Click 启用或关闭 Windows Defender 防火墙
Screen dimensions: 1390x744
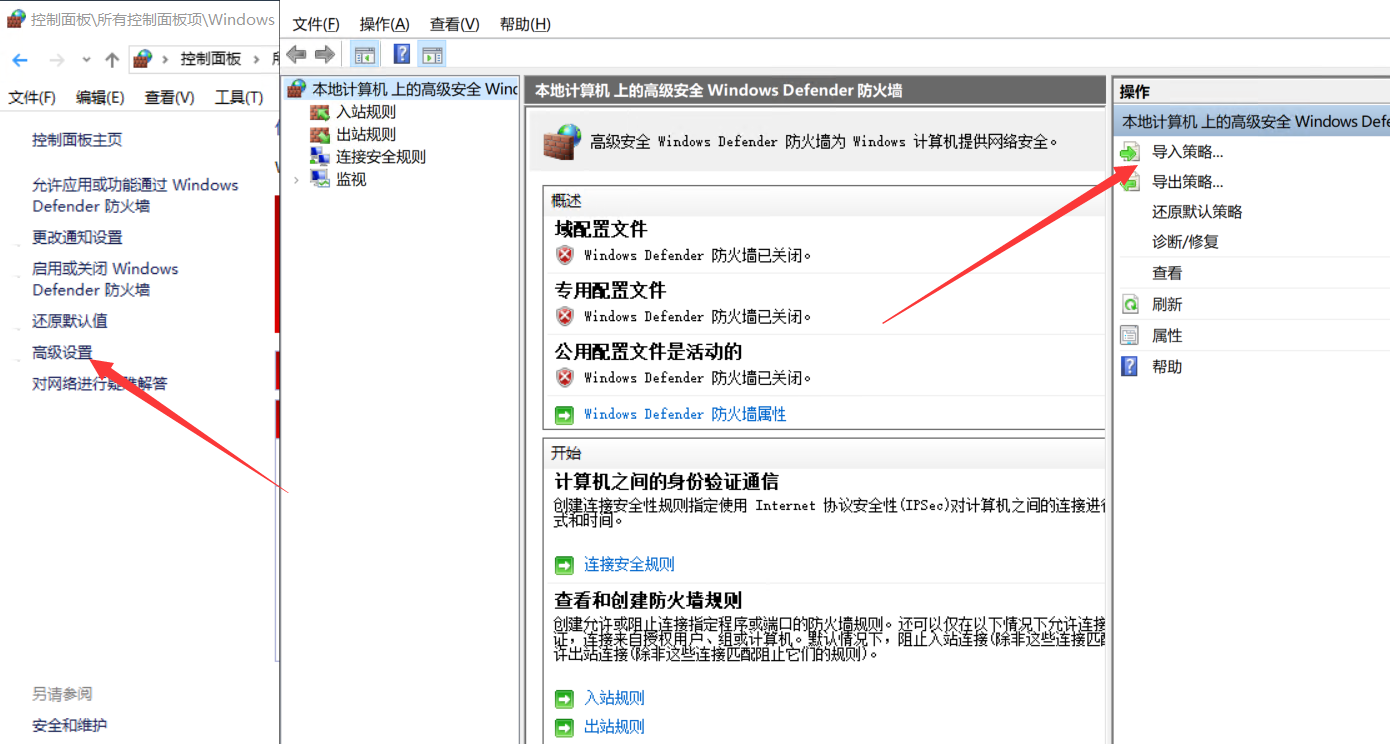tap(105, 279)
